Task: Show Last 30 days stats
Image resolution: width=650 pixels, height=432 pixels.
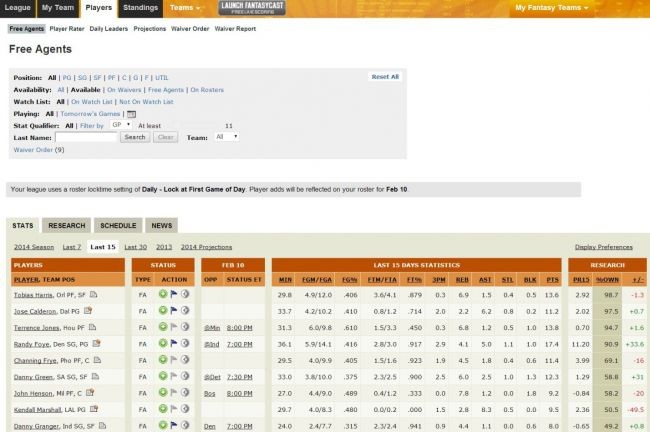Action: tap(136, 247)
